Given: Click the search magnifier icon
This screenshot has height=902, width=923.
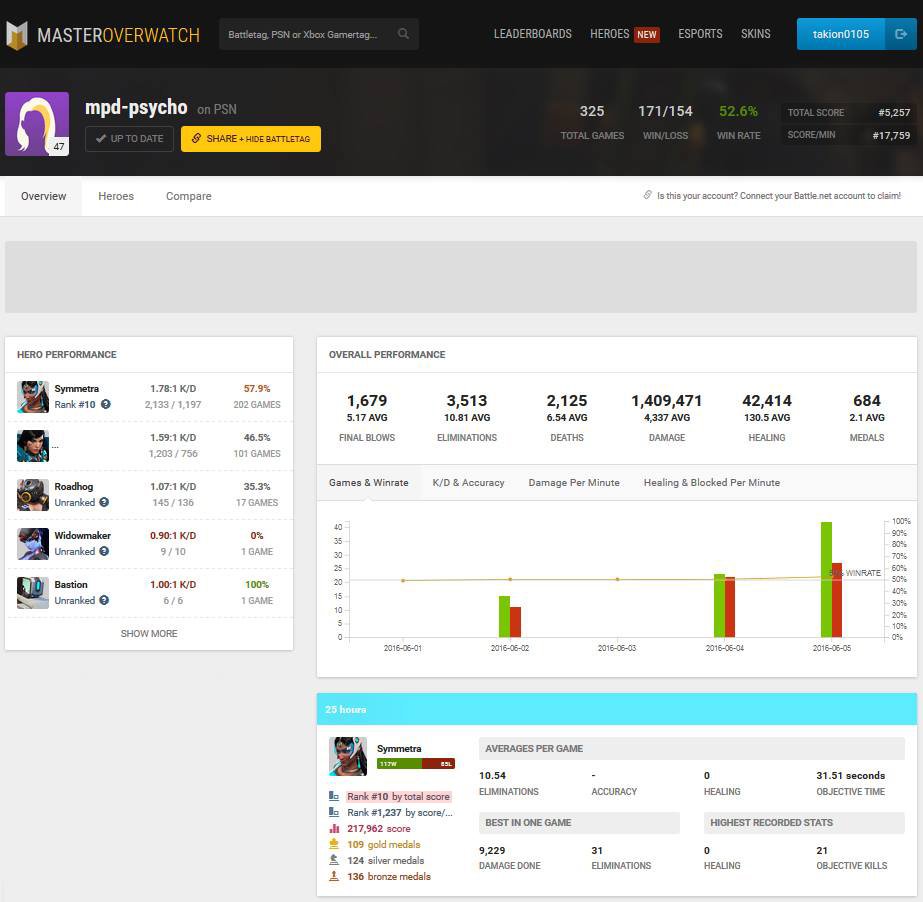Looking at the screenshot, I should pyautogui.click(x=403, y=34).
